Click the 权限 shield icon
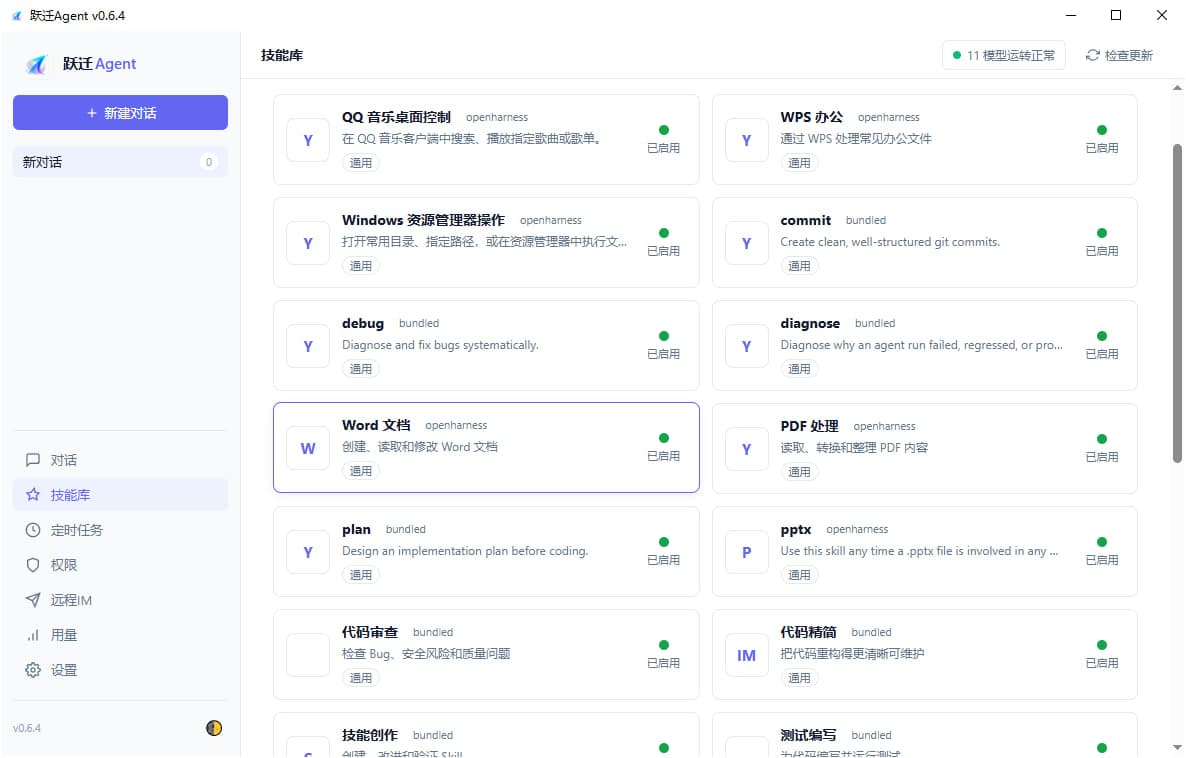The height and width of the screenshot is (758, 1186). pyautogui.click(x=33, y=565)
